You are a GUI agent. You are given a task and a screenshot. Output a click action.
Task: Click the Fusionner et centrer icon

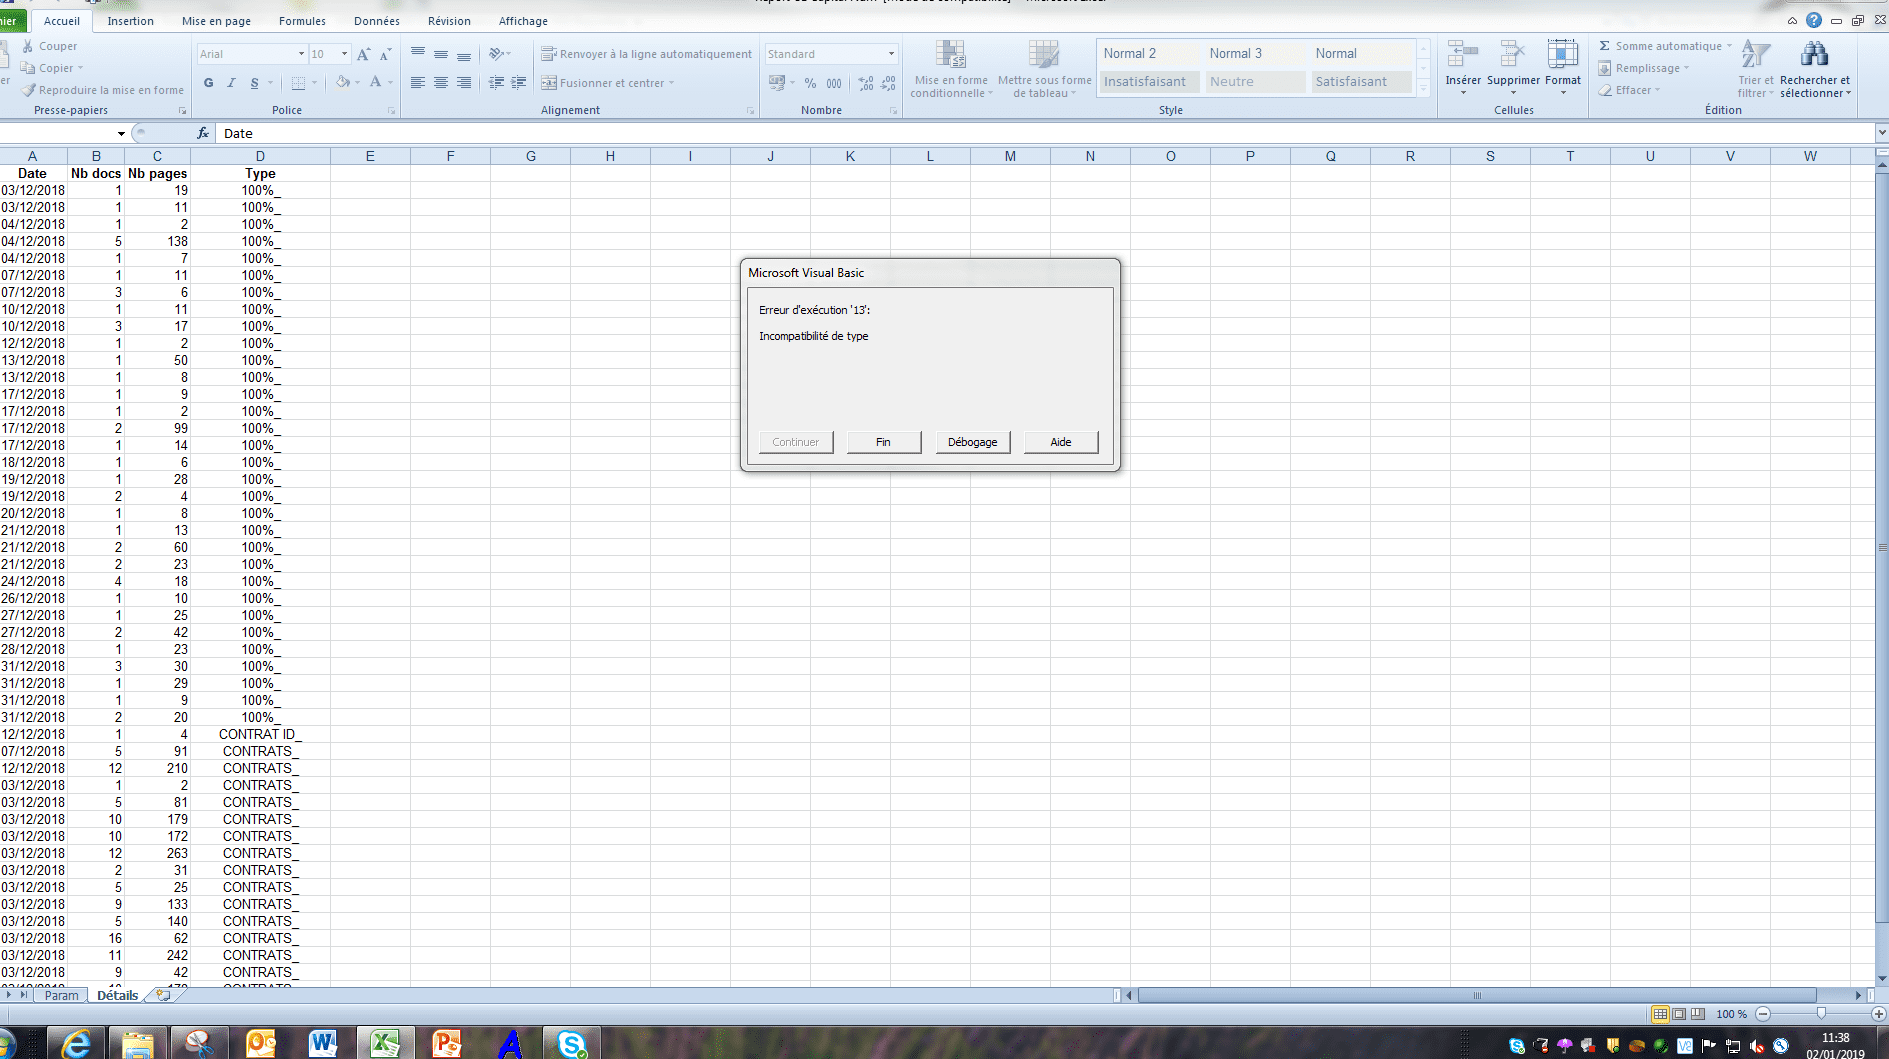coord(549,83)
